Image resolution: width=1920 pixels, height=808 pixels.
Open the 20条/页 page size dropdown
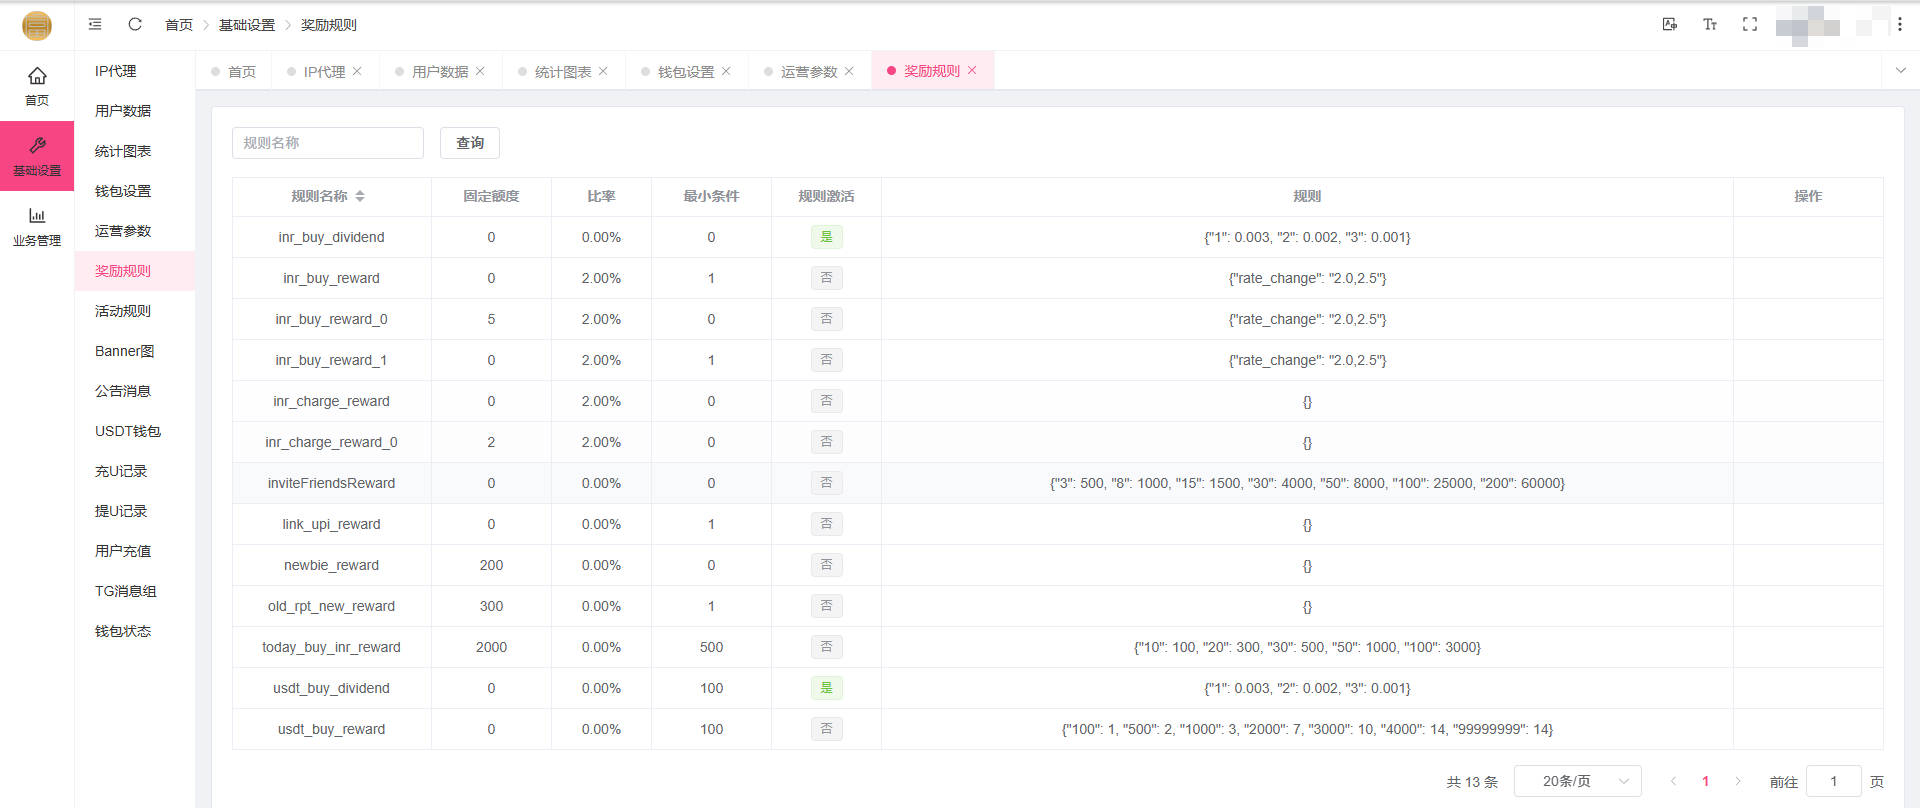(x=1577, y=781)
